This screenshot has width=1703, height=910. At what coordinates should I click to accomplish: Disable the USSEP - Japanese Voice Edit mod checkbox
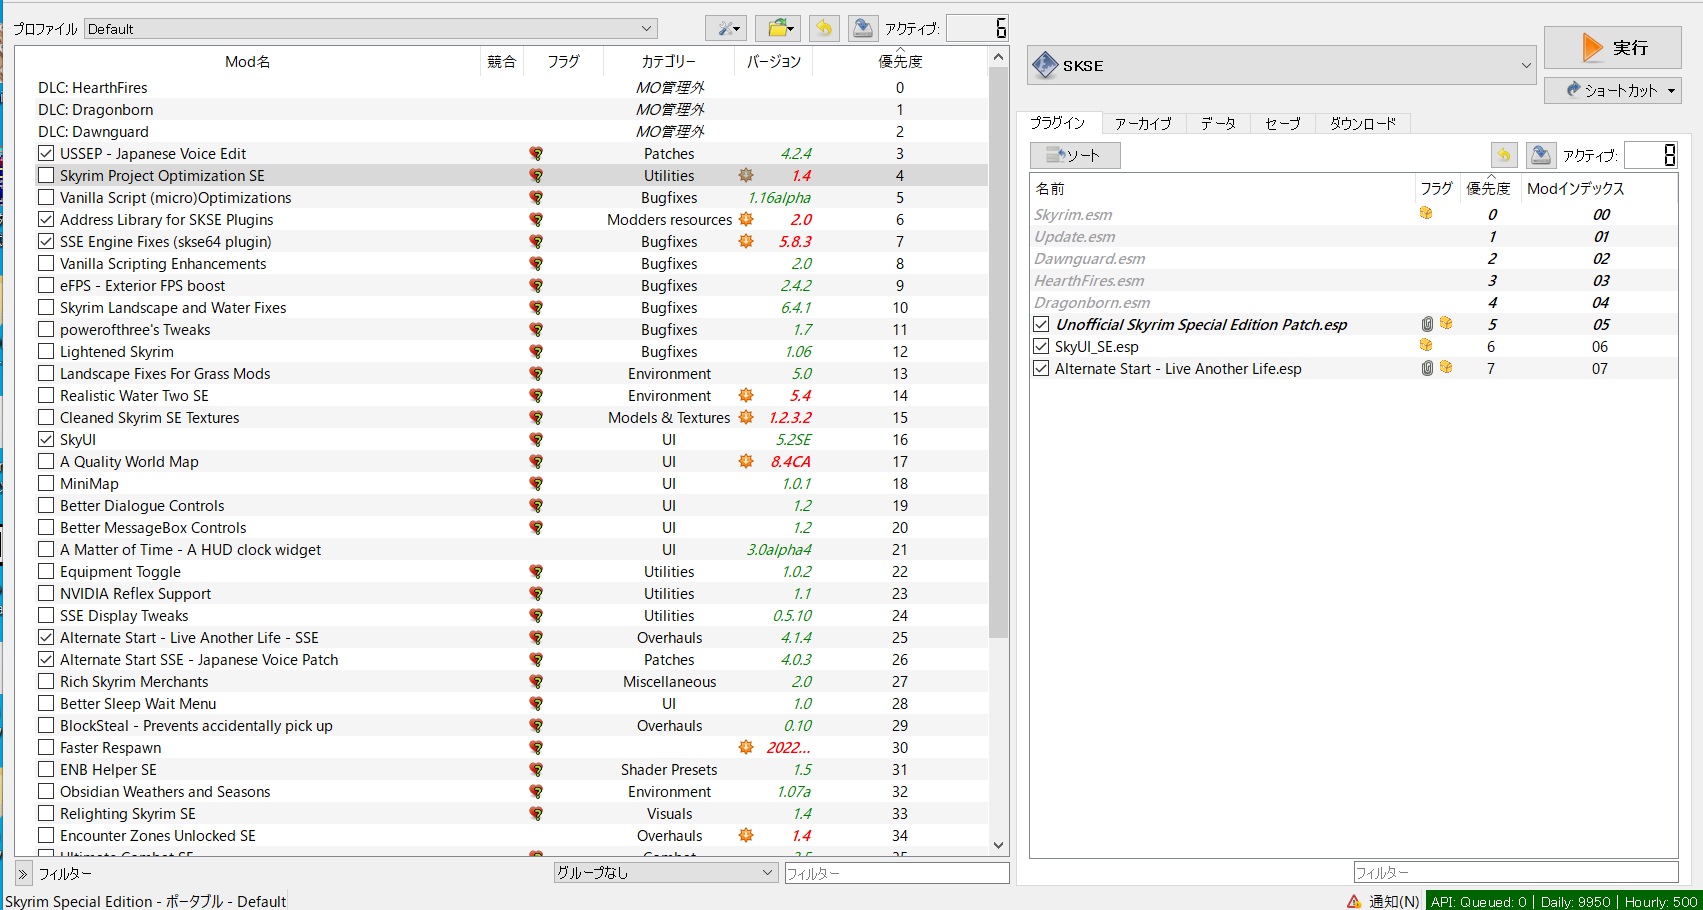tap(46, 153)
